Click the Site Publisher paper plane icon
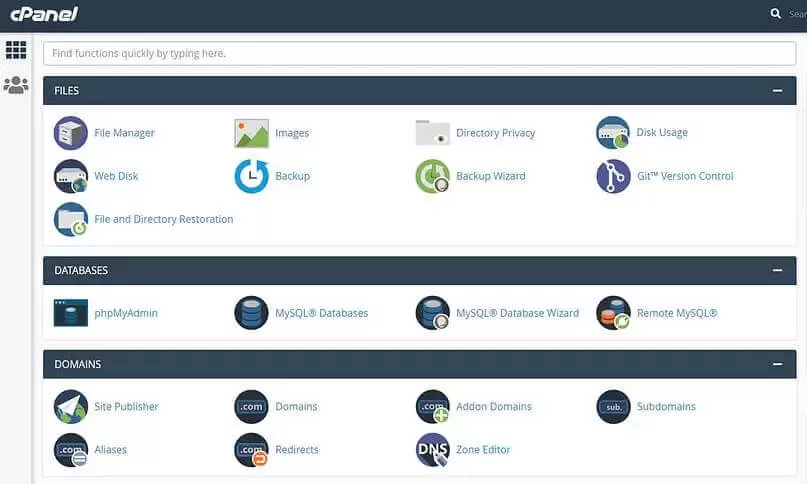This screenshot has height=484, width=807. click(x=71, y=406)
